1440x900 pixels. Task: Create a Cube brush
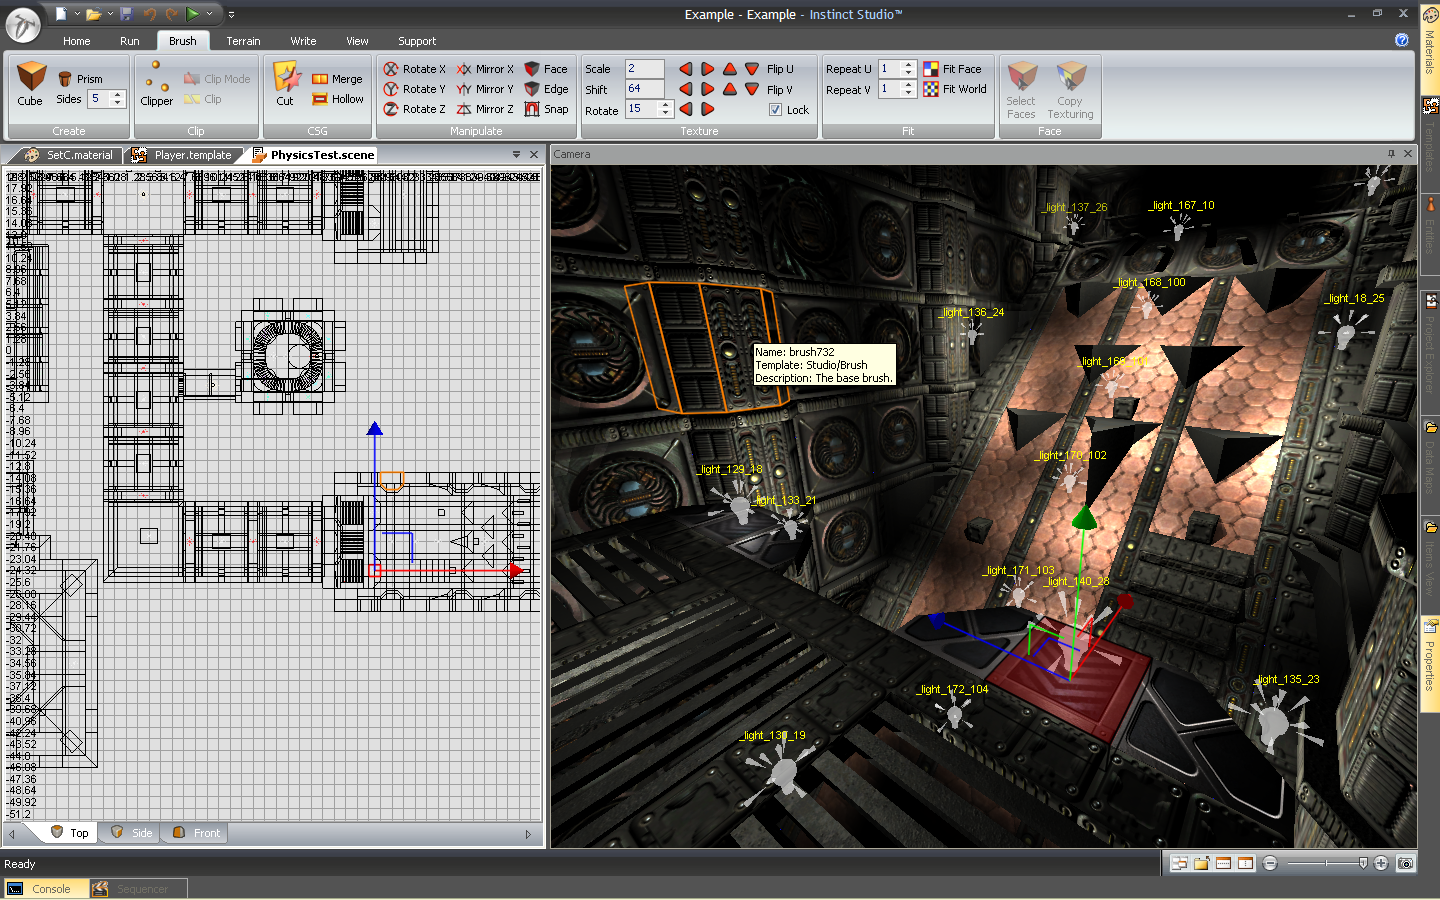31,84
